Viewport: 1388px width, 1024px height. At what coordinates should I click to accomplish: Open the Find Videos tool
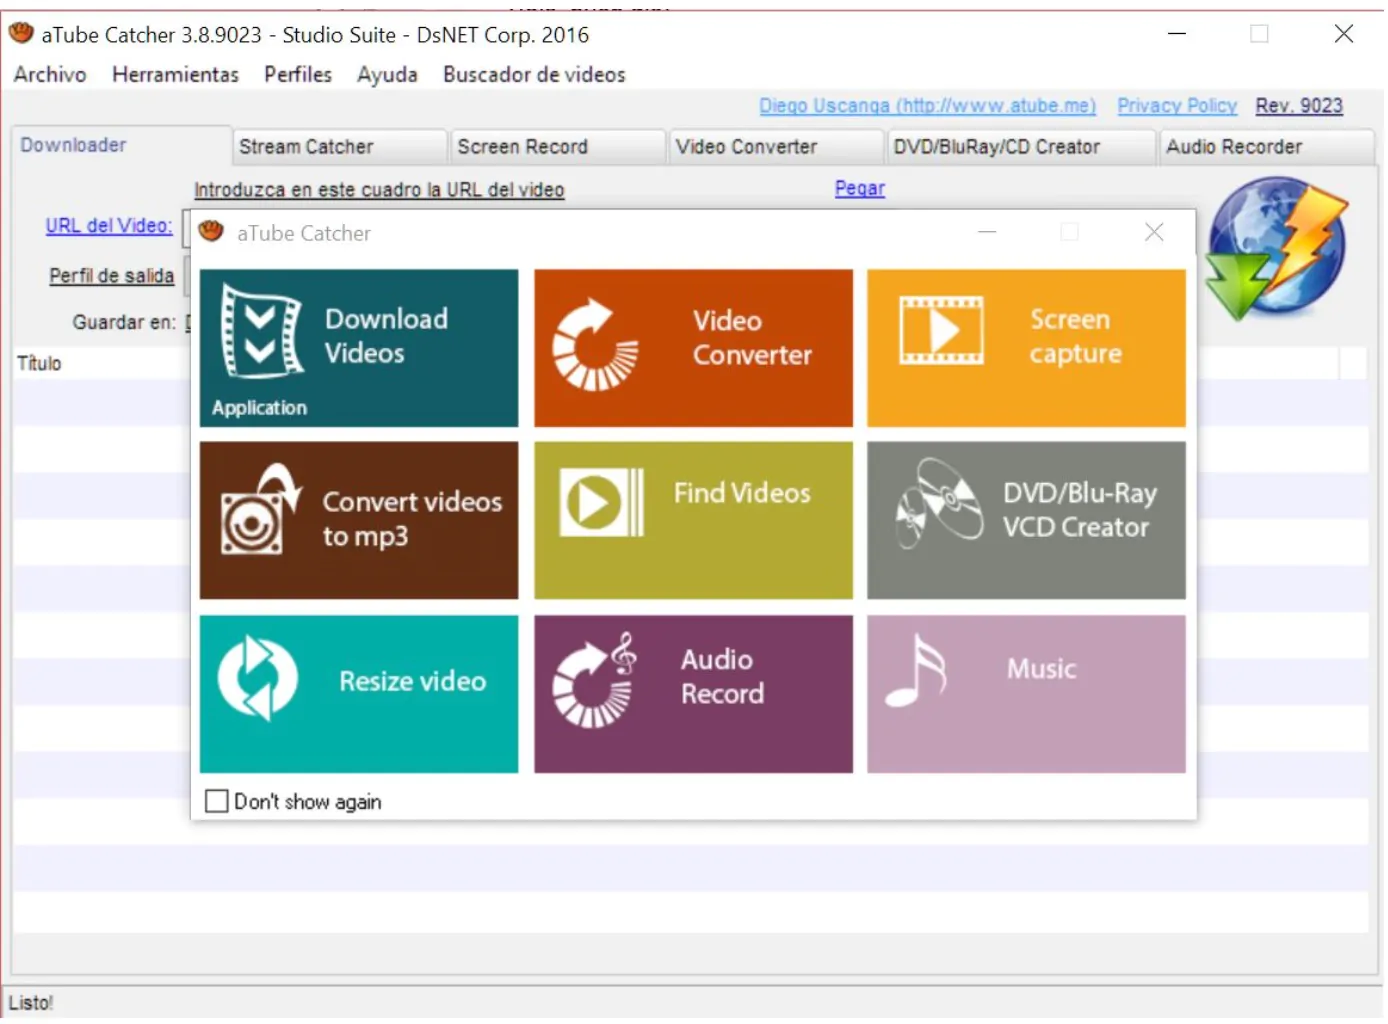click(x=693, y=520)
